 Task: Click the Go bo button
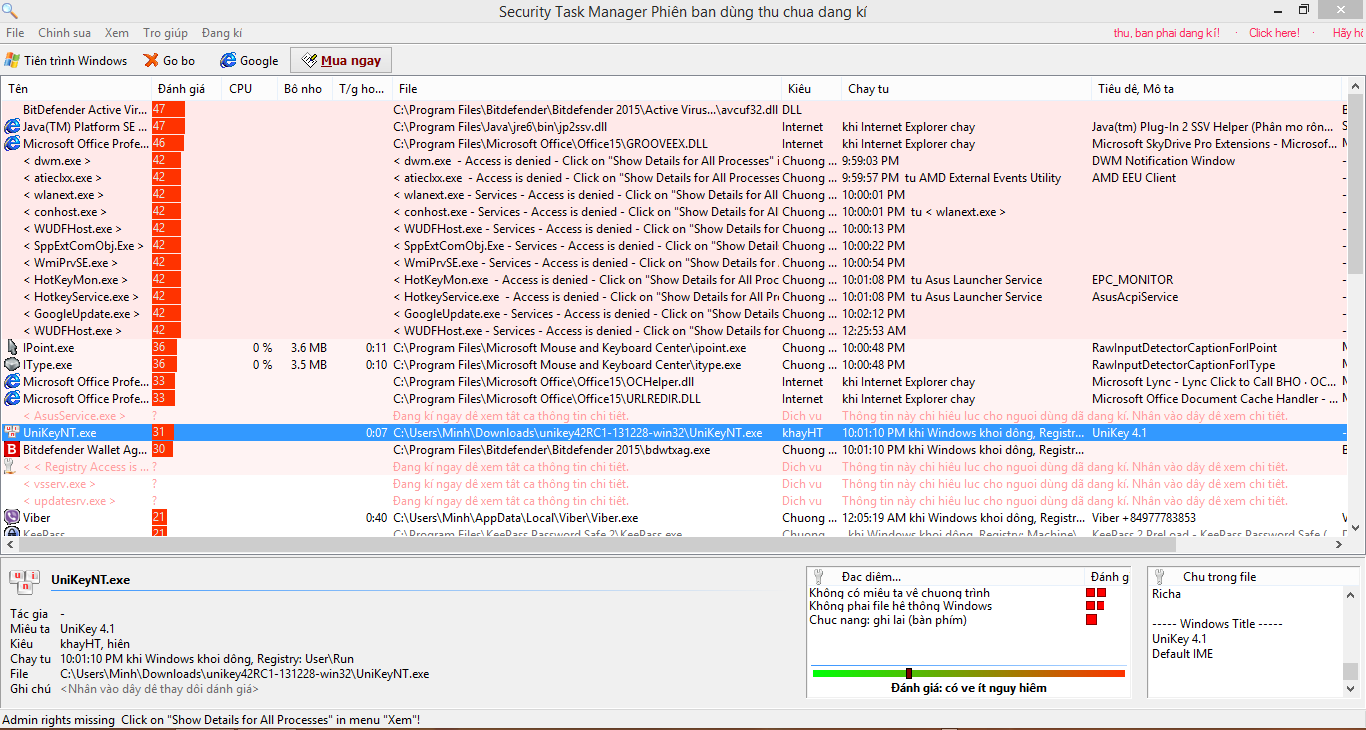click(x=170, y=60)
